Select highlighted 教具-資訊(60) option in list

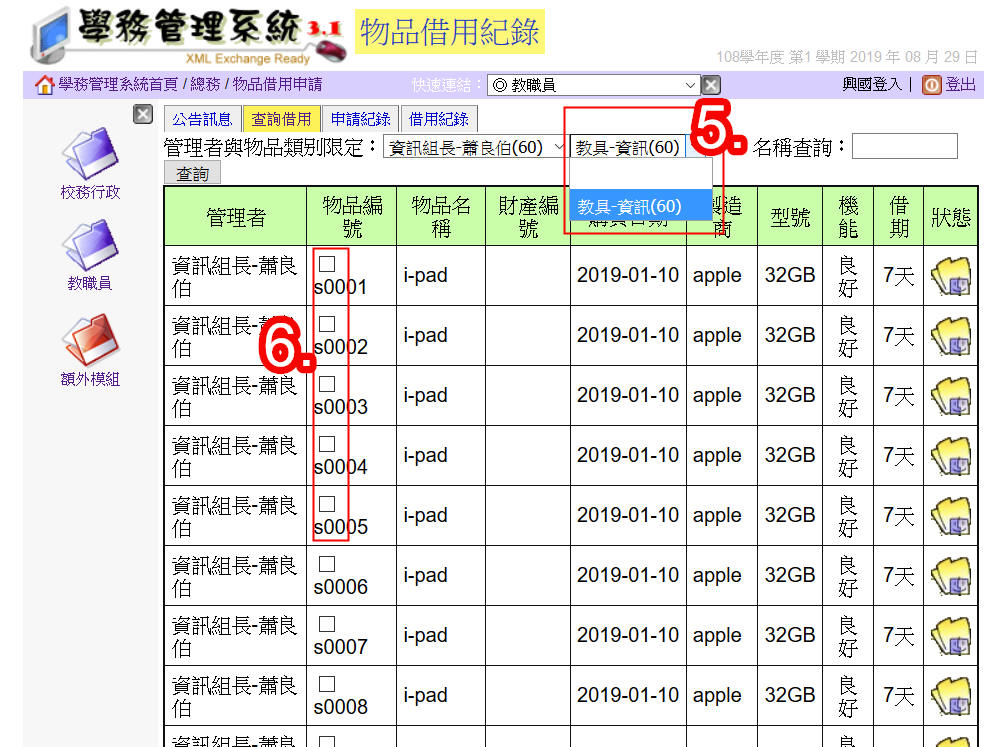coord(640,206)
